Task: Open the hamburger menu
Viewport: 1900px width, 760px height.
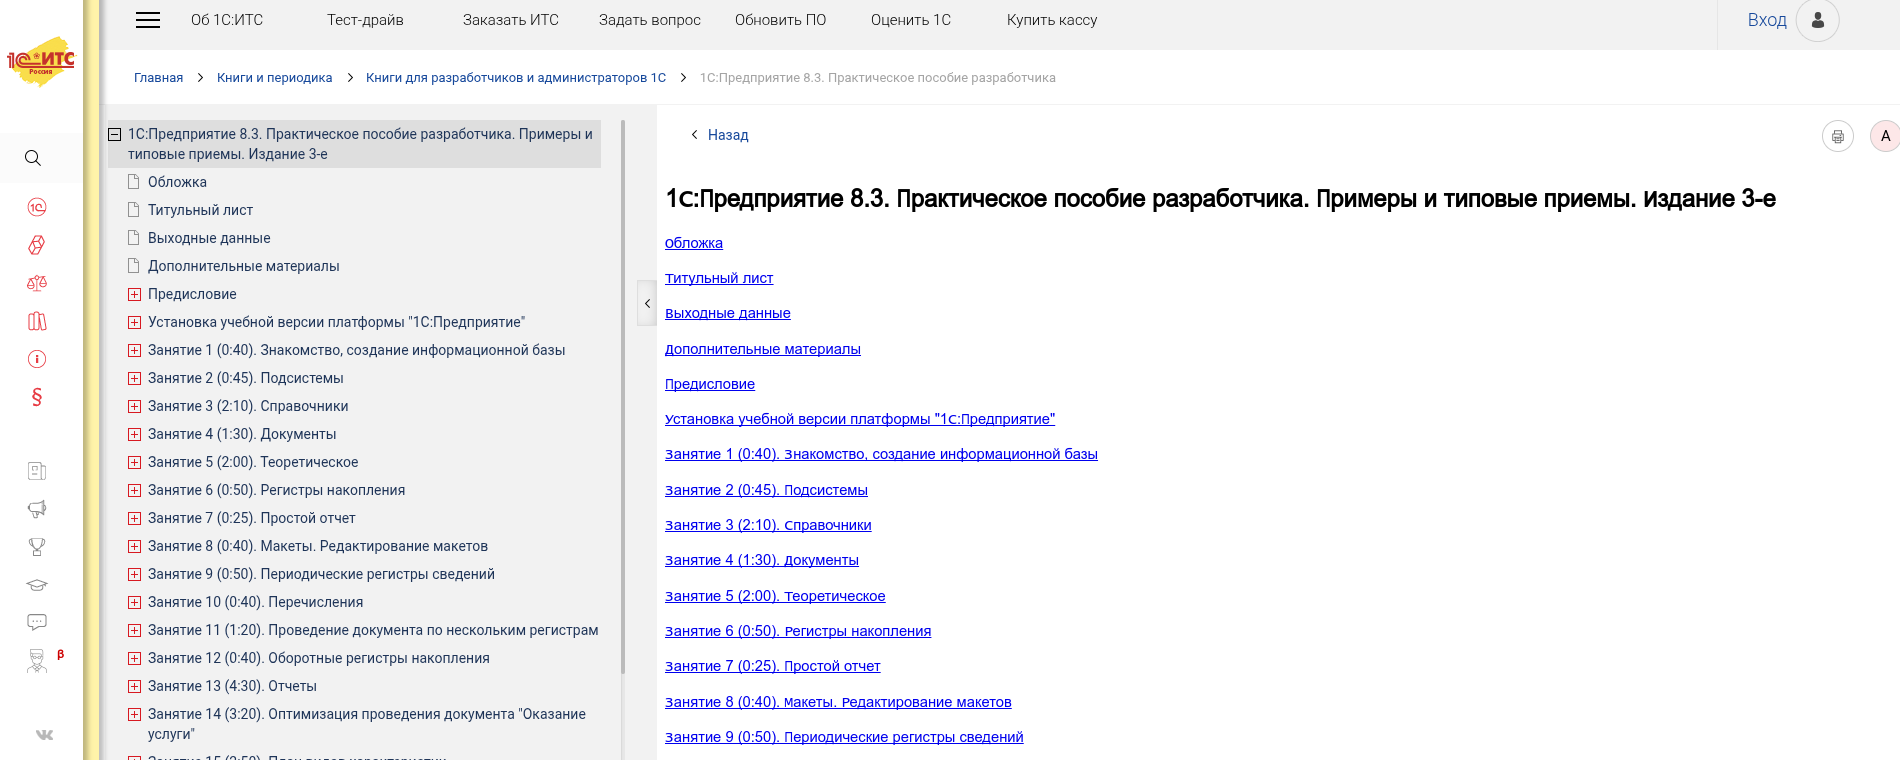Action: click(x=148, y=20)
